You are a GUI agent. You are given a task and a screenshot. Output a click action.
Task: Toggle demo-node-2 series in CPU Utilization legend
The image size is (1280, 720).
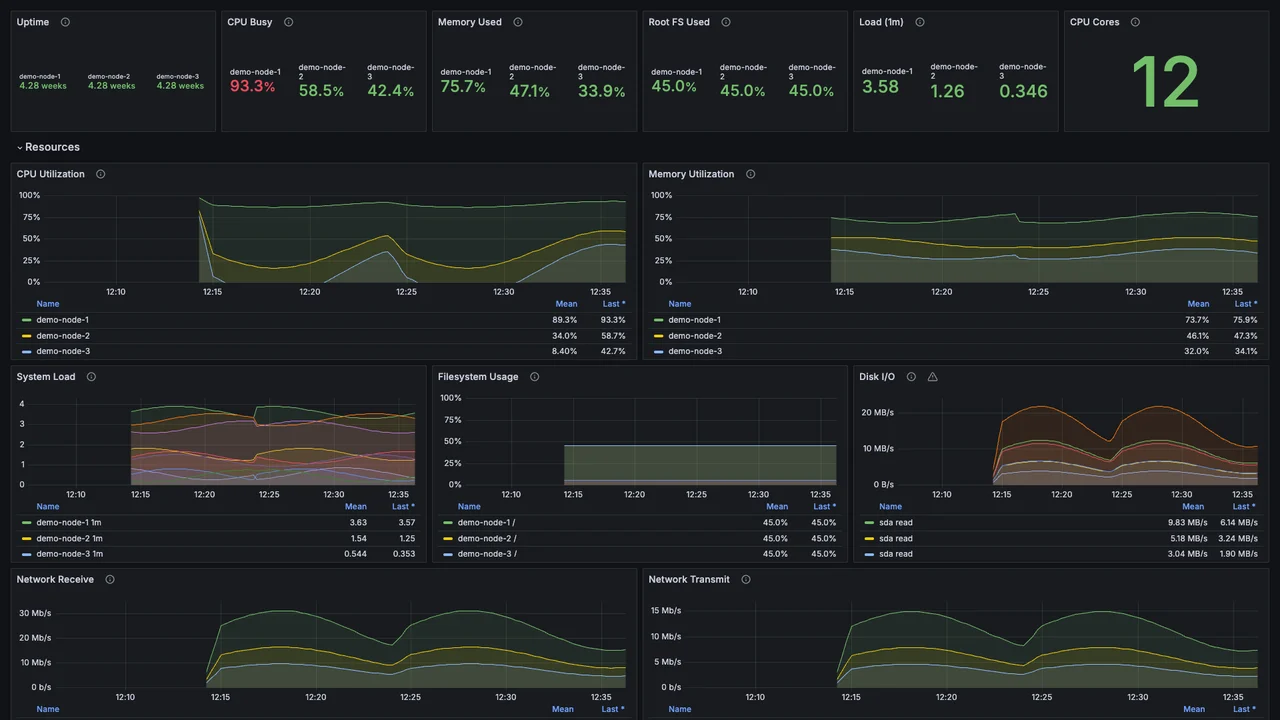click(x=62, y=336)
